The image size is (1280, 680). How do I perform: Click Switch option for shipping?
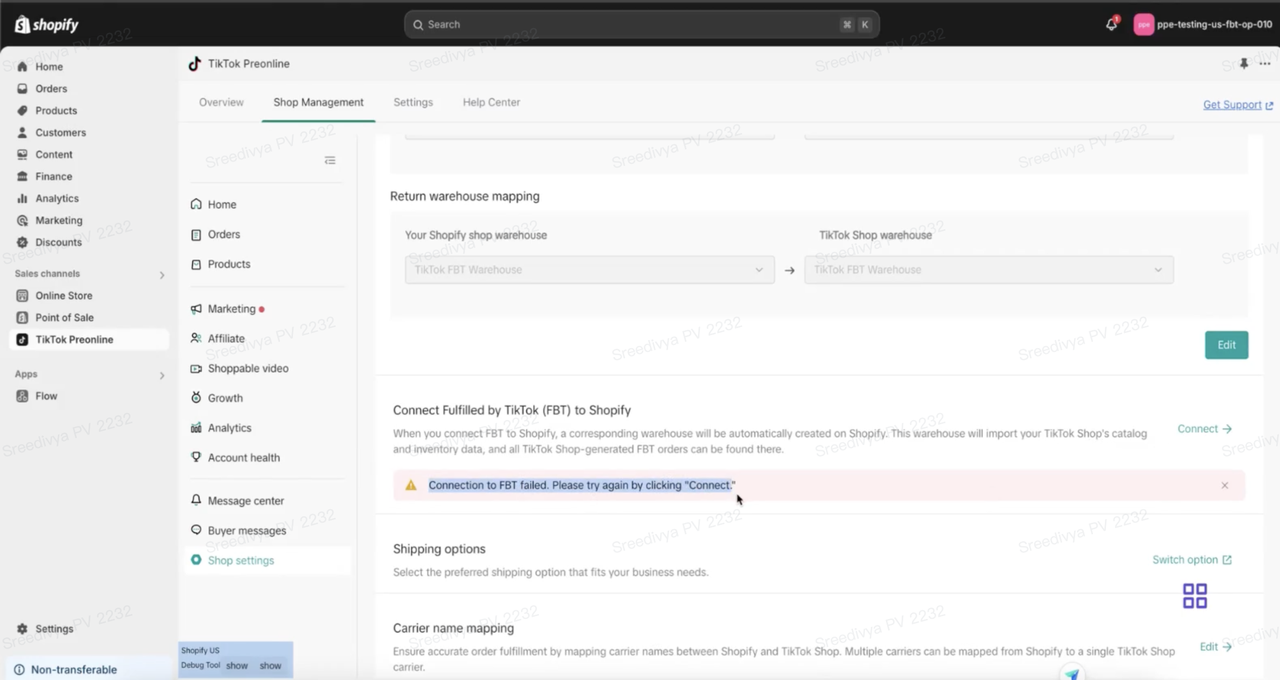tap(1191, 560)
